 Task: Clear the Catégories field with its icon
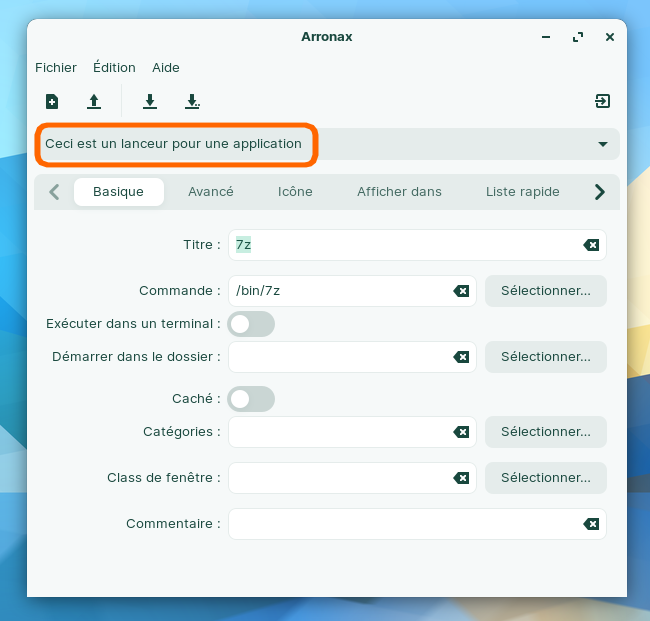pos(461,432)
